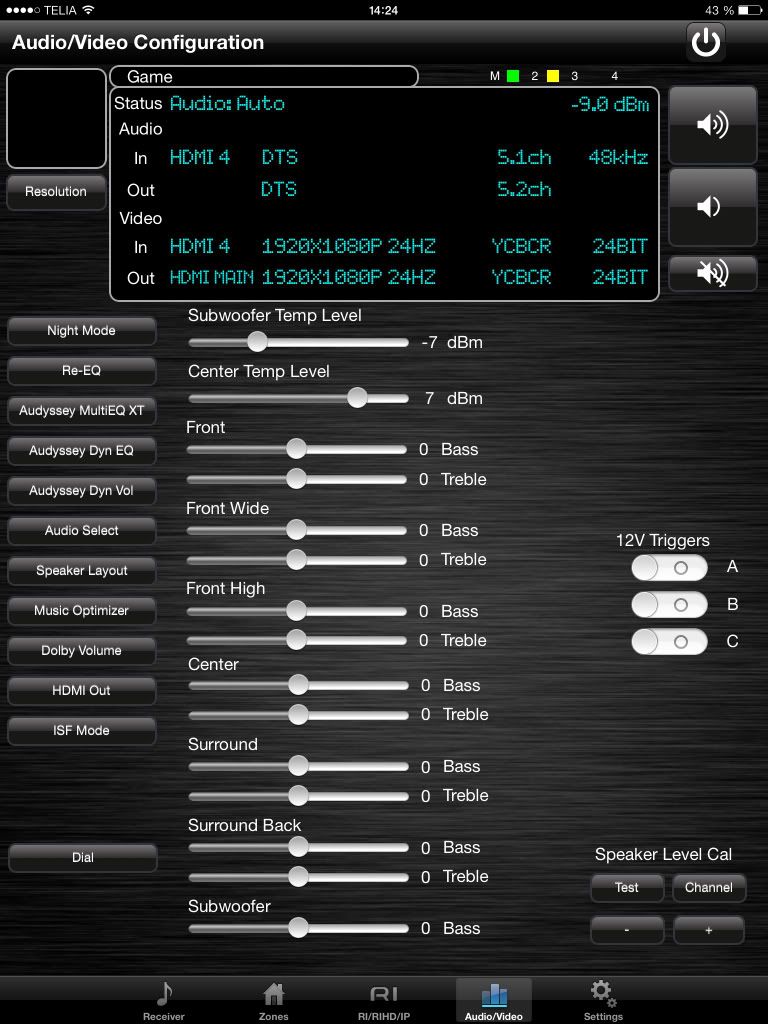The height and width of the screenshot is (1024, 768).
Task: Open the Audio Select options
Action: click(x=82, y=531)
